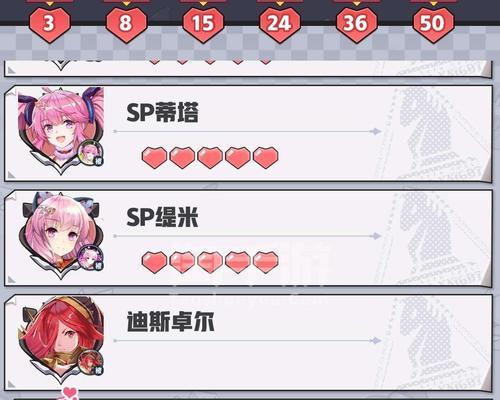Click the SP缇米 name label
The height and width of the screenshot is (400, 500).
pyautogui.click(x=162, y=217)
